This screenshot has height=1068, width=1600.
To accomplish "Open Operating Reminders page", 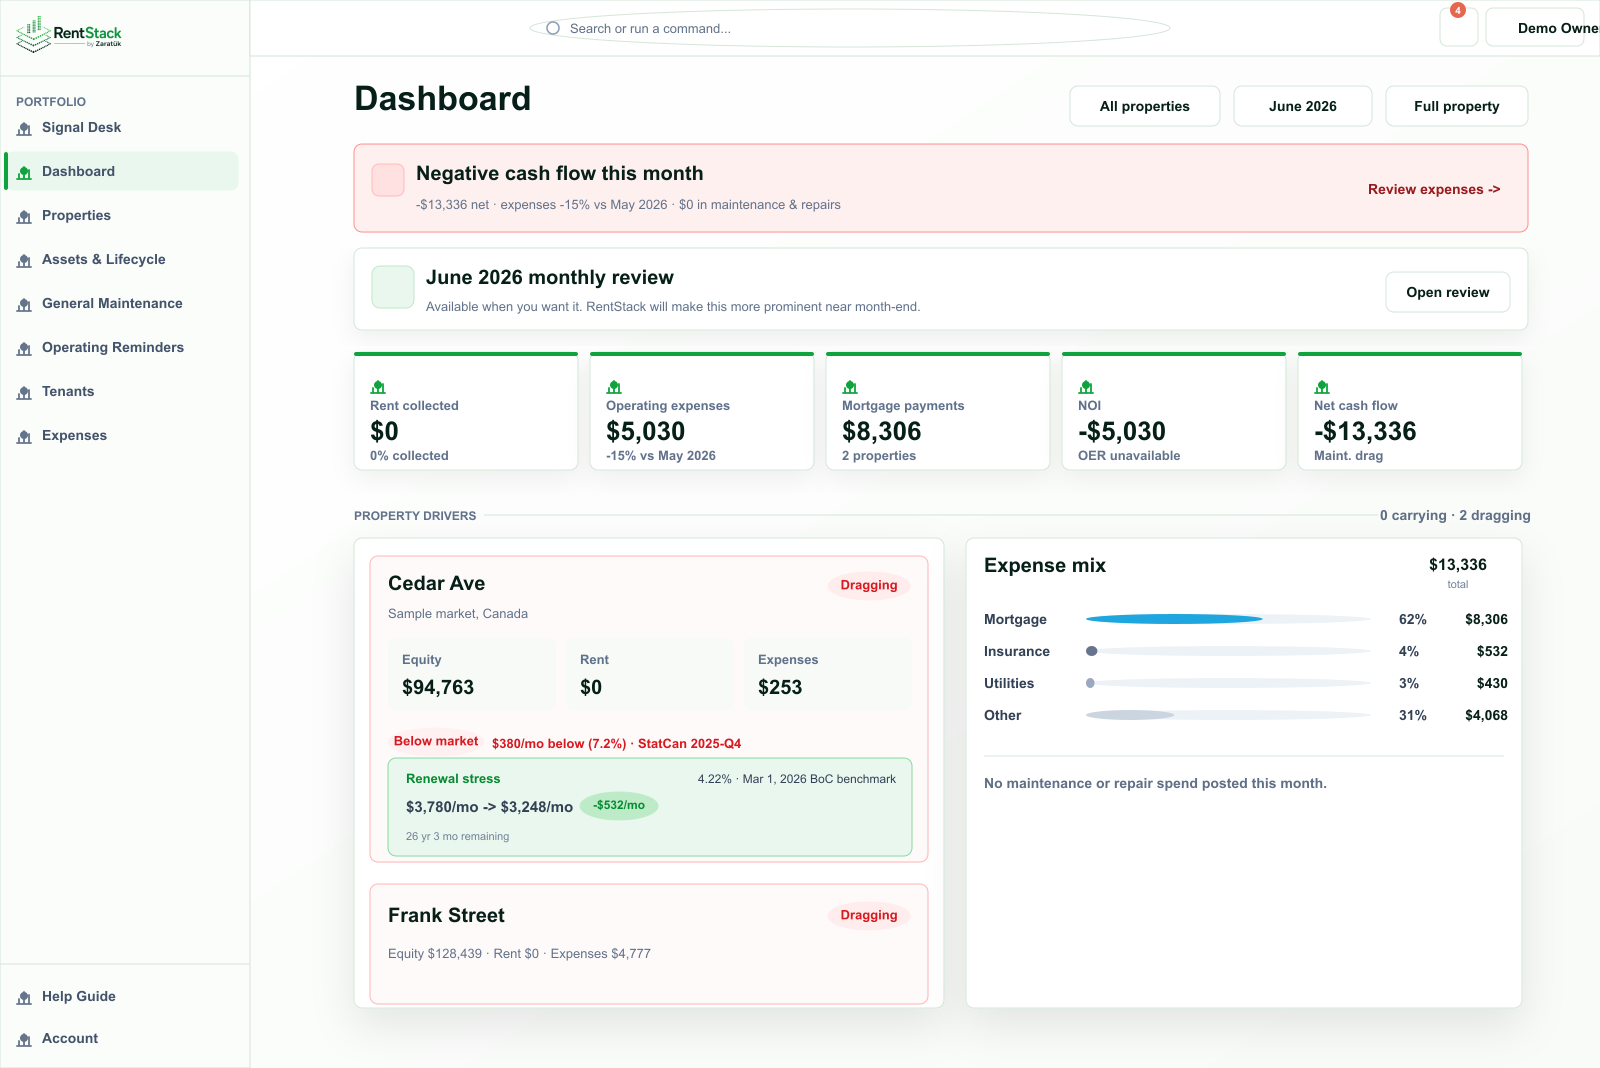I will point(121,347).
